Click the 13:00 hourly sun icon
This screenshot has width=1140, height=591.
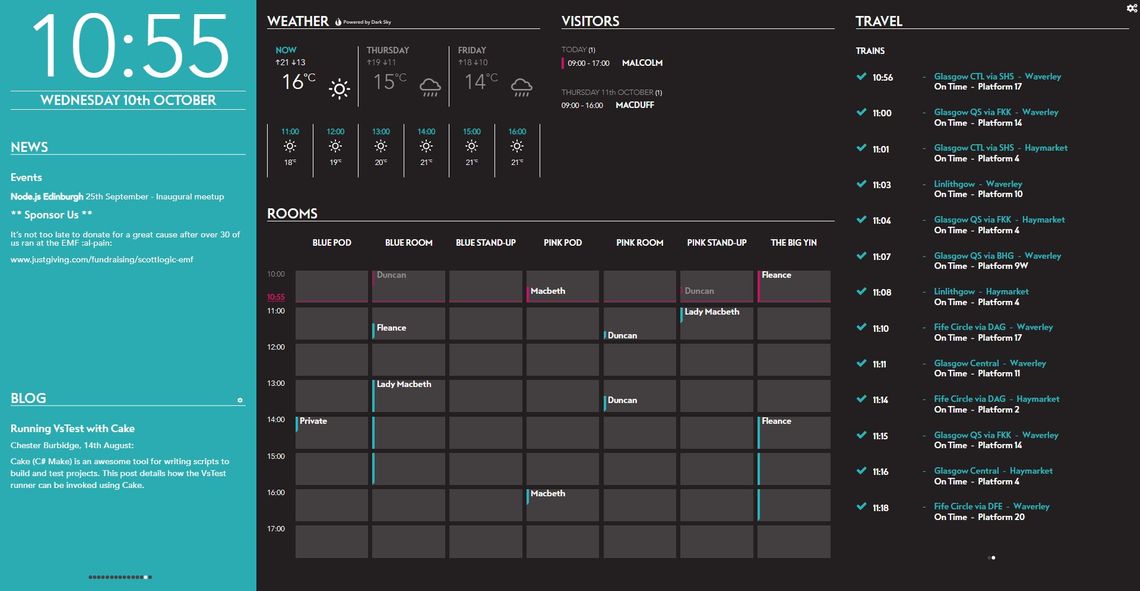[x=381, y=146]
